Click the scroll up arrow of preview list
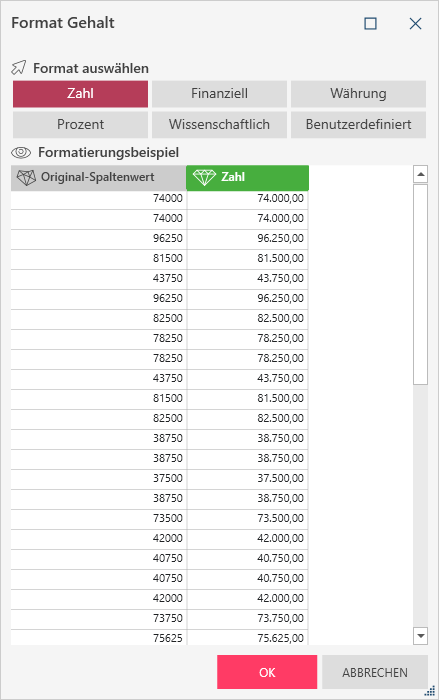 pos(420,174)
